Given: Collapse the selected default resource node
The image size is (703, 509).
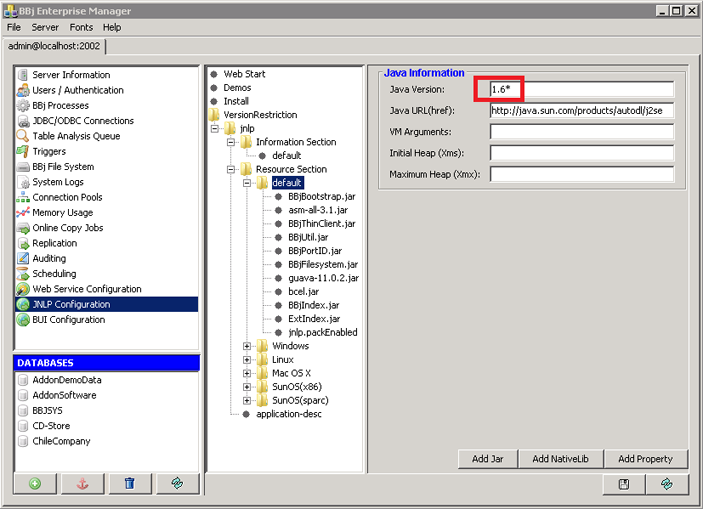Looking at the screenshot, I should coord(247,183).
